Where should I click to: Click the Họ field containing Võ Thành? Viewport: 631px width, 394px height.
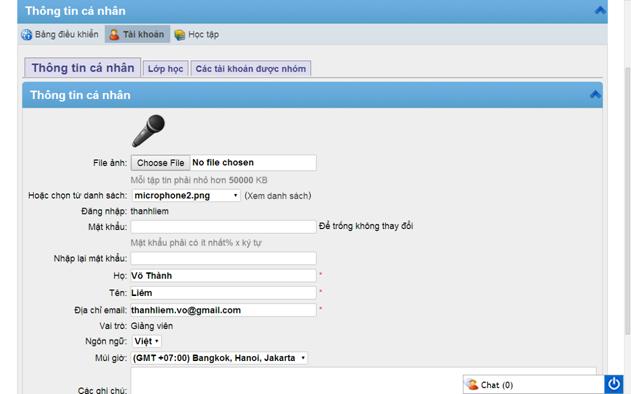pos(223,276)
